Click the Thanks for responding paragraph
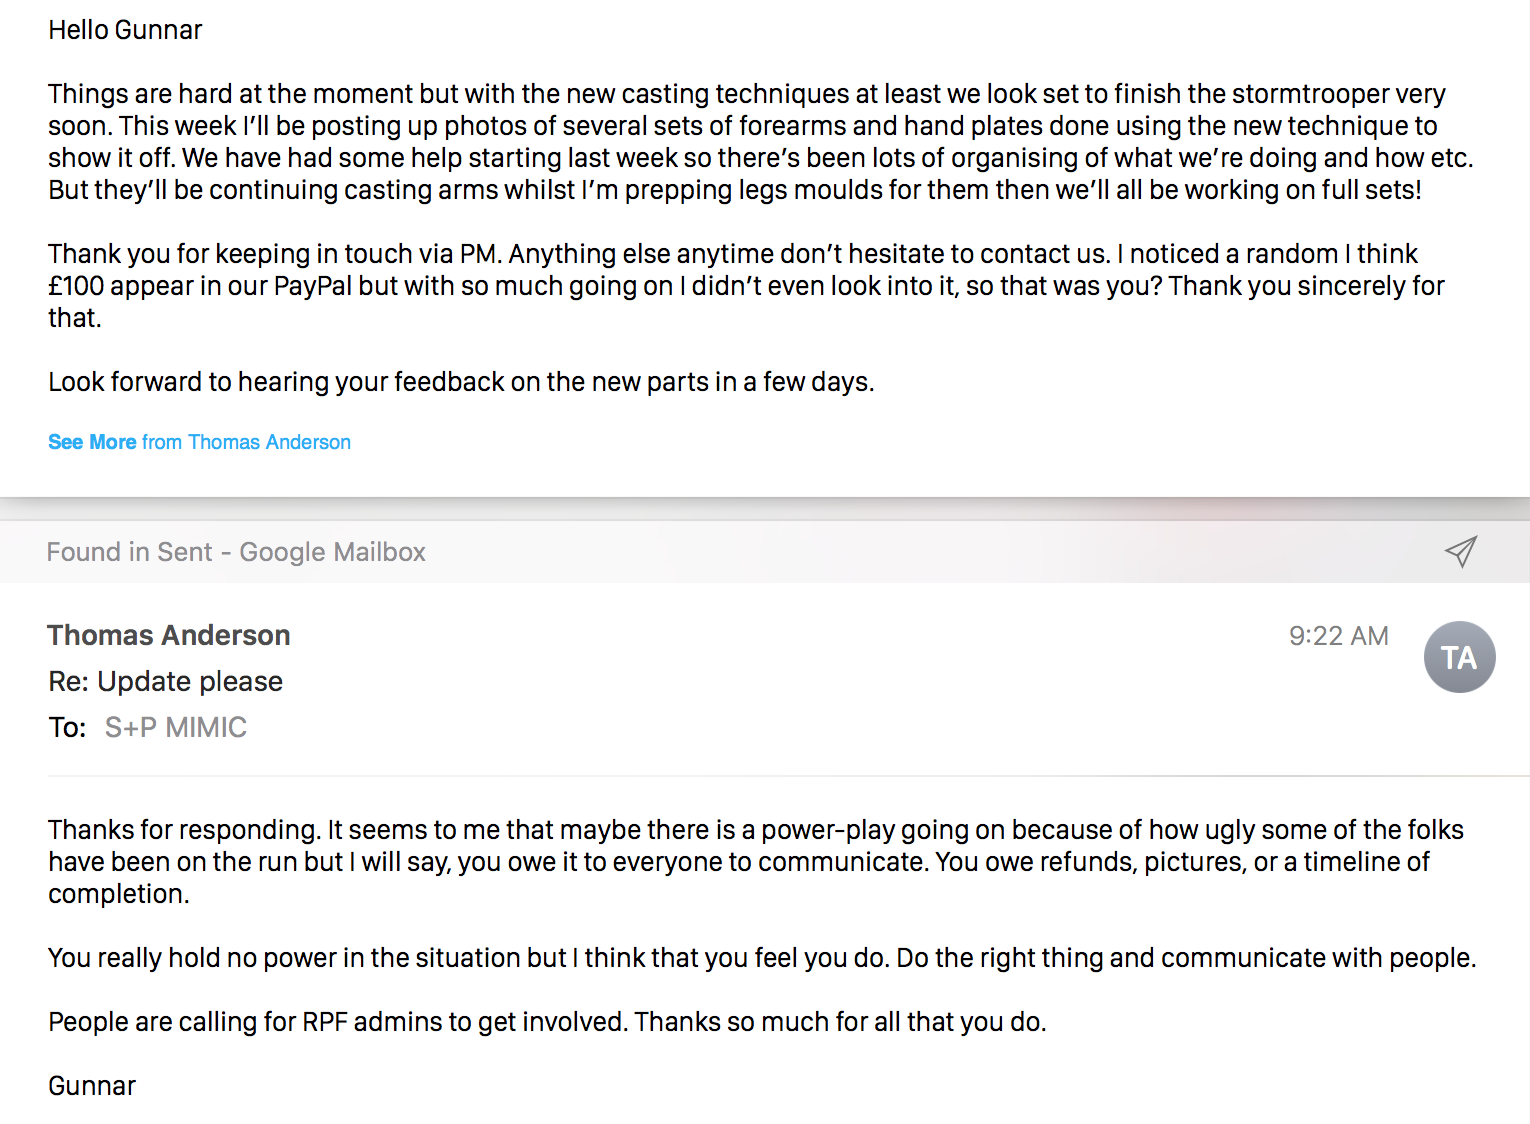Screen dimensions: 1530x1124 756,862
